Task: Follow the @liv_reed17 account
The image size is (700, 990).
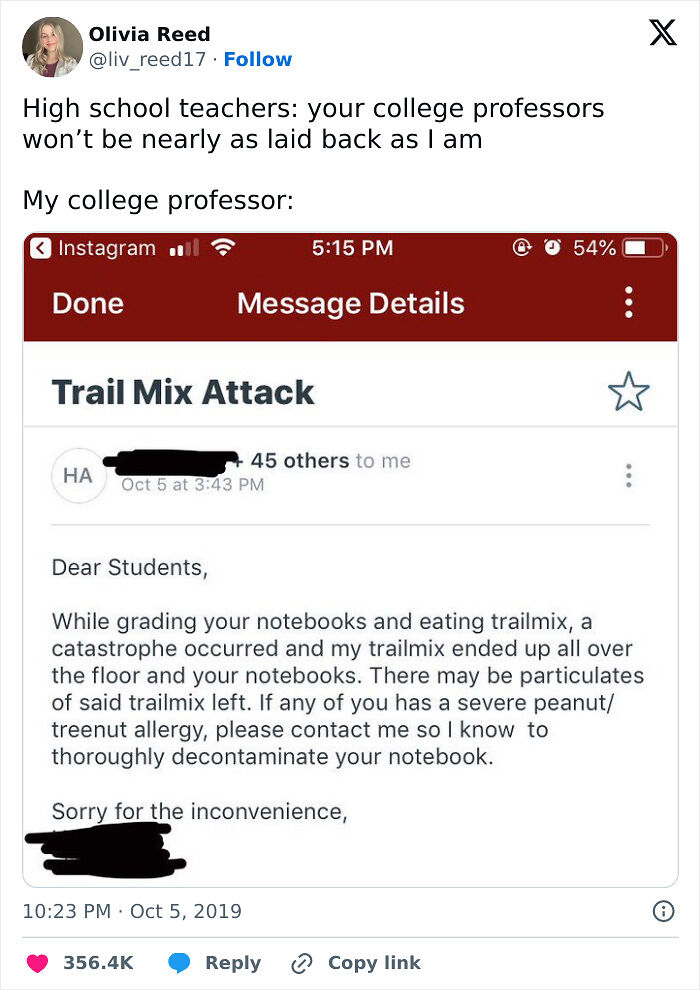Action: click(258, 60)
